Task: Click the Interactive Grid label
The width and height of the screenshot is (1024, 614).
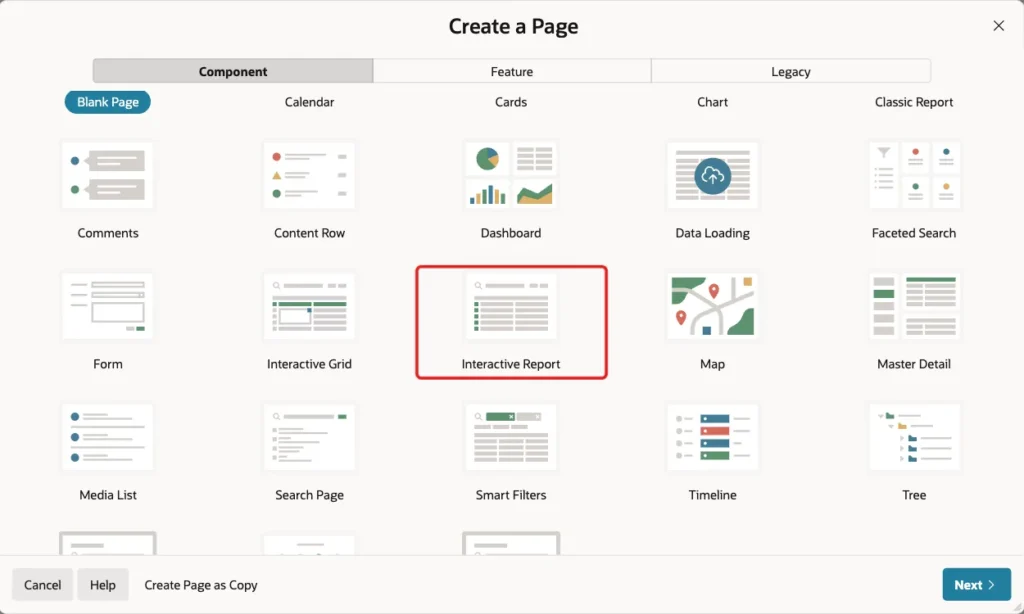Action: (x=310, y=364)
